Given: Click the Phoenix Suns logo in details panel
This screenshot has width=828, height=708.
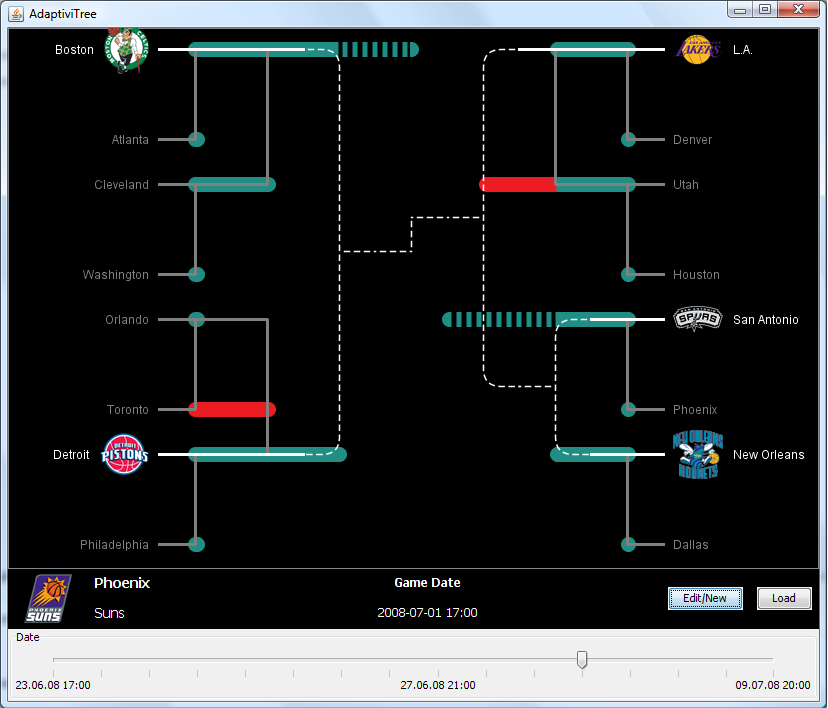Looking at the screenshot, I should [x=48, y=598].
